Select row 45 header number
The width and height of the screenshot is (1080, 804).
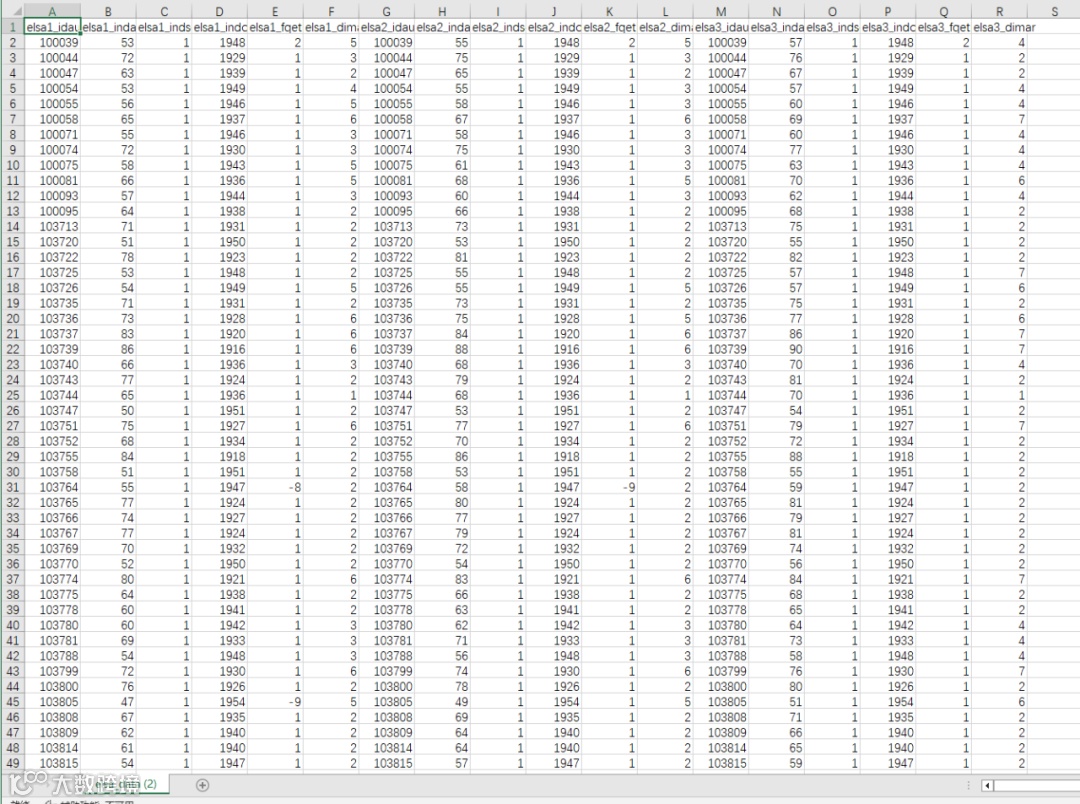(x=12, y=701)
